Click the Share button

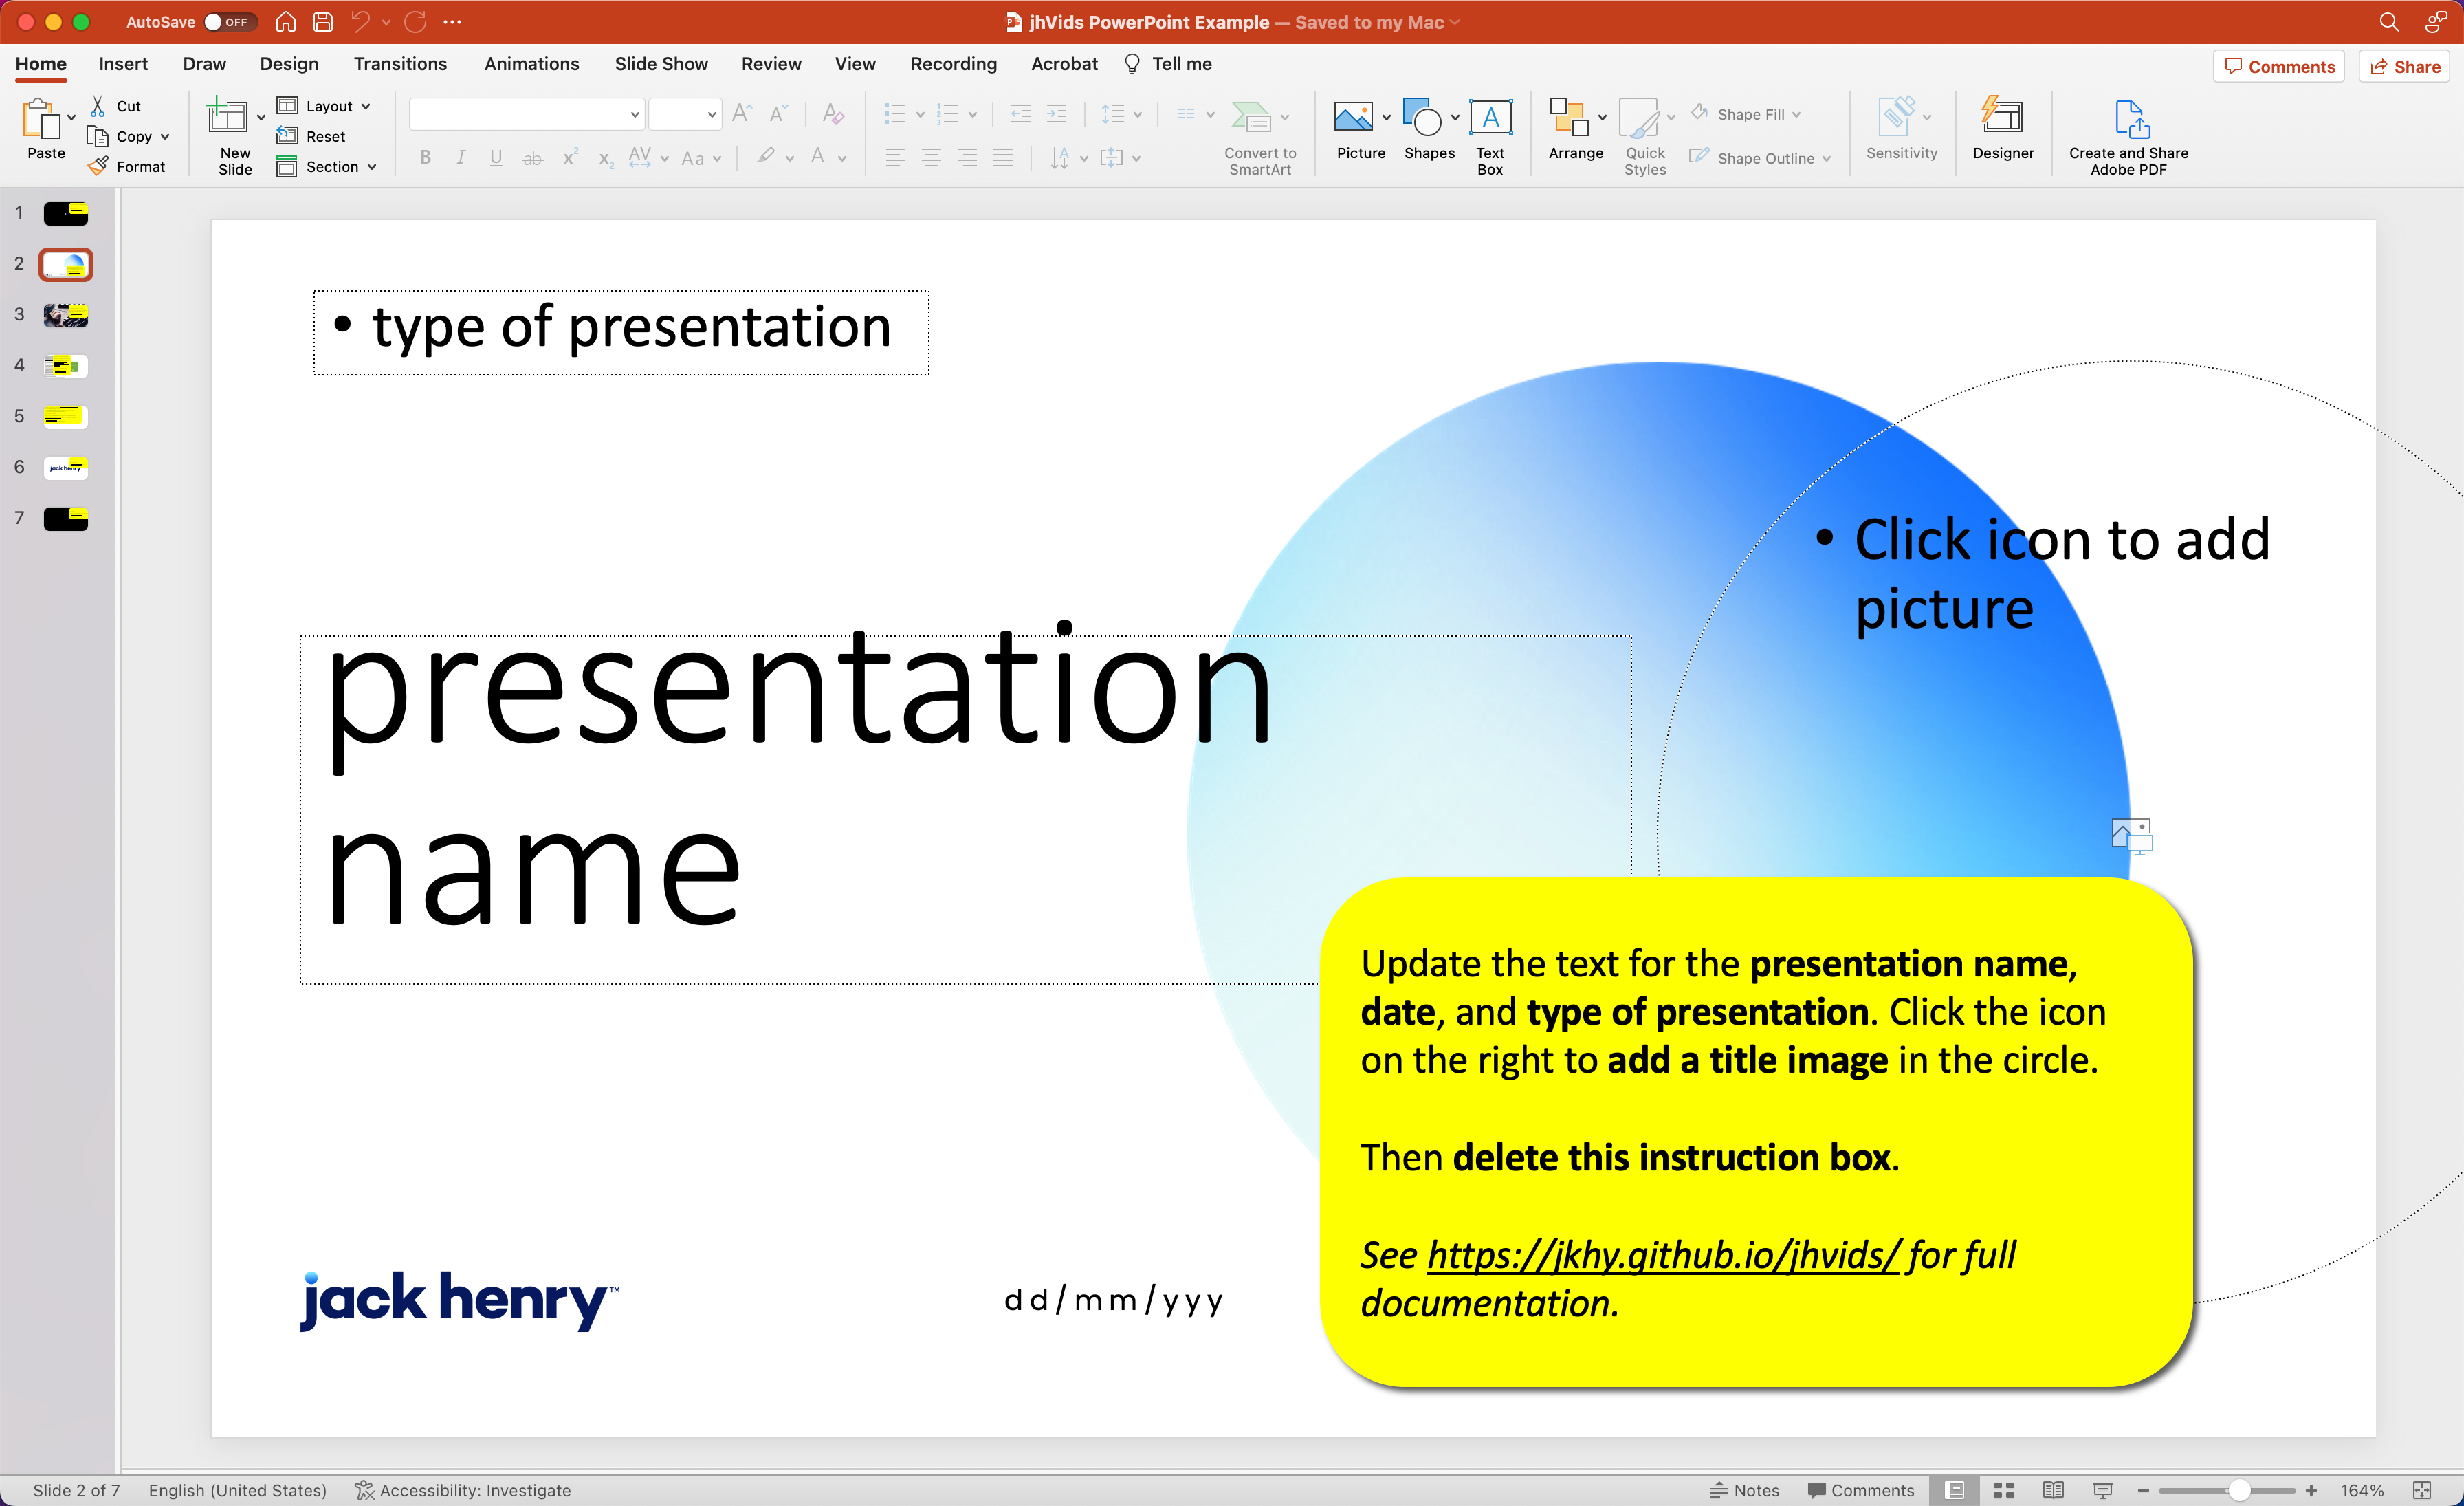(x=2404, y=67)
